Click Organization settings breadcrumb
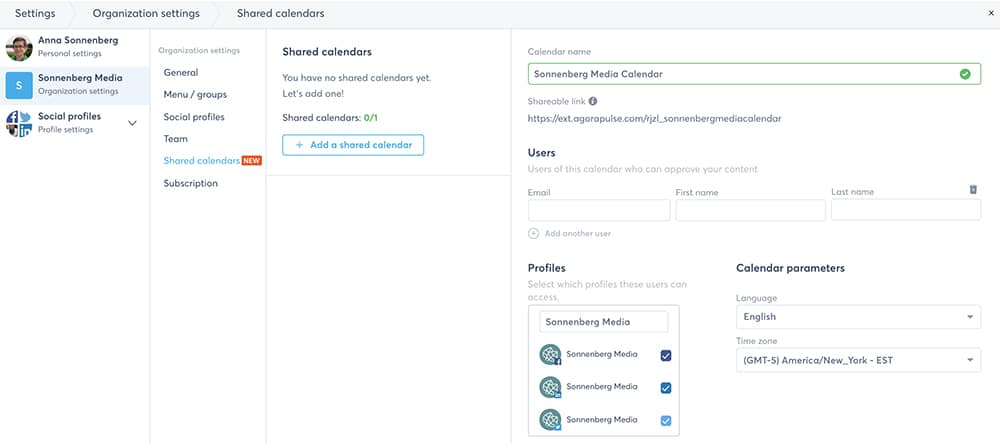Screen dimensions: 1000x443 [146, 13]
